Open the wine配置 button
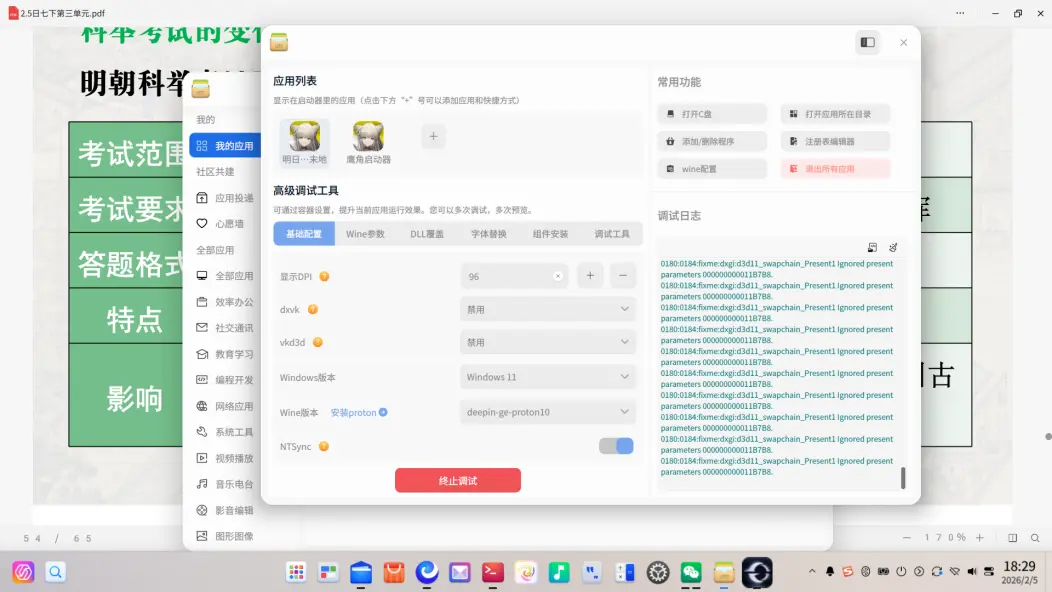 pos(712,169)
